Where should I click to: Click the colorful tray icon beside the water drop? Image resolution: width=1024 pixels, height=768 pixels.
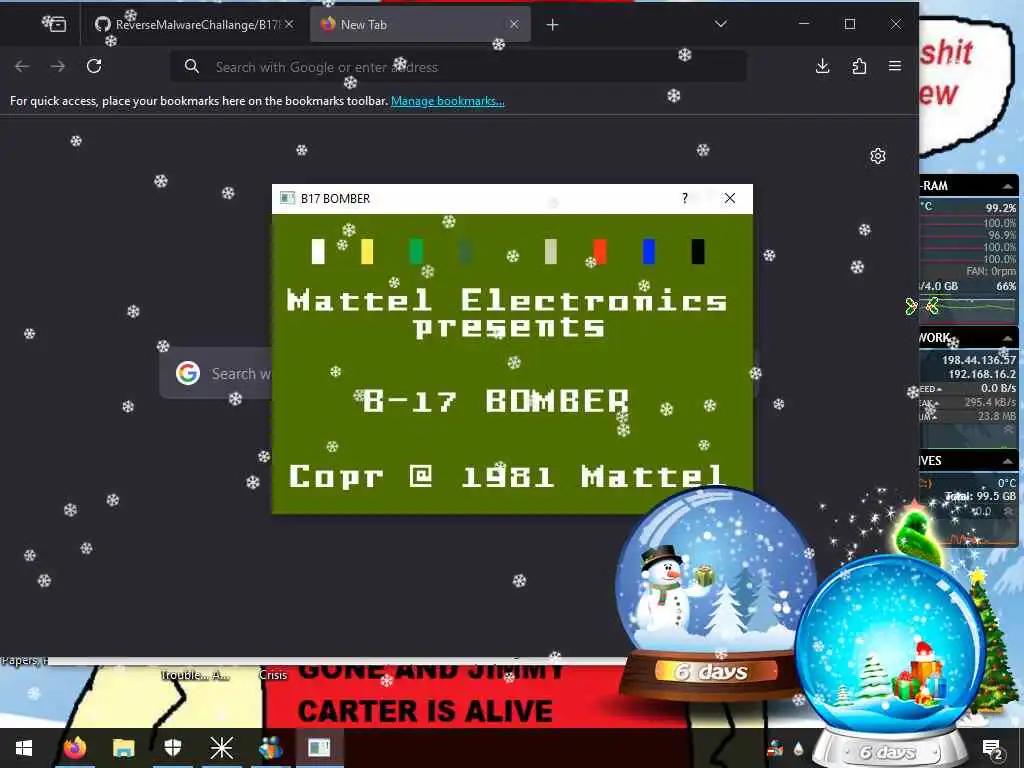point(775,749)
